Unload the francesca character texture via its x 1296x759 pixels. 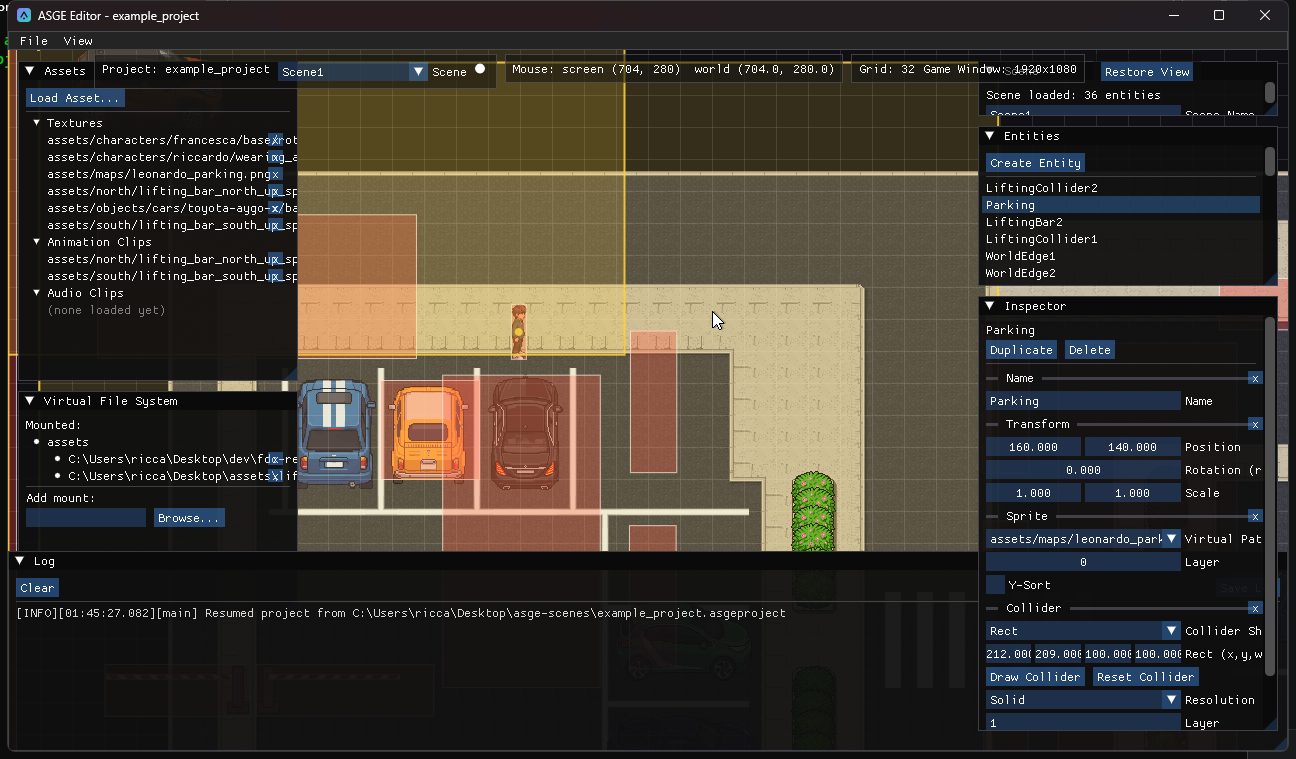(x=276, y=140)
